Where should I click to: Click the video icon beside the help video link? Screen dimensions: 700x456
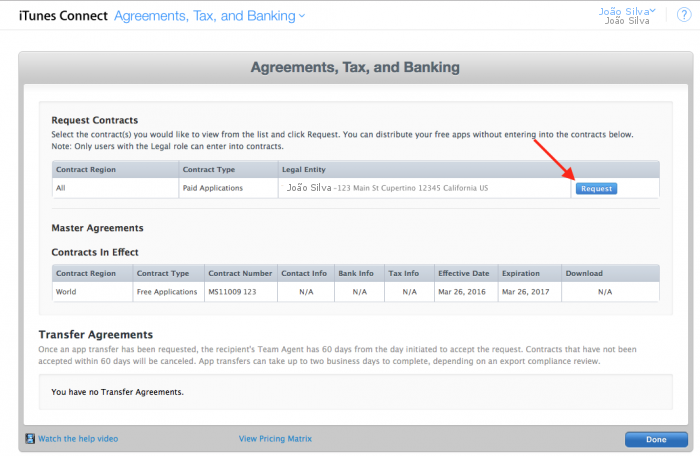coord(30,438)
